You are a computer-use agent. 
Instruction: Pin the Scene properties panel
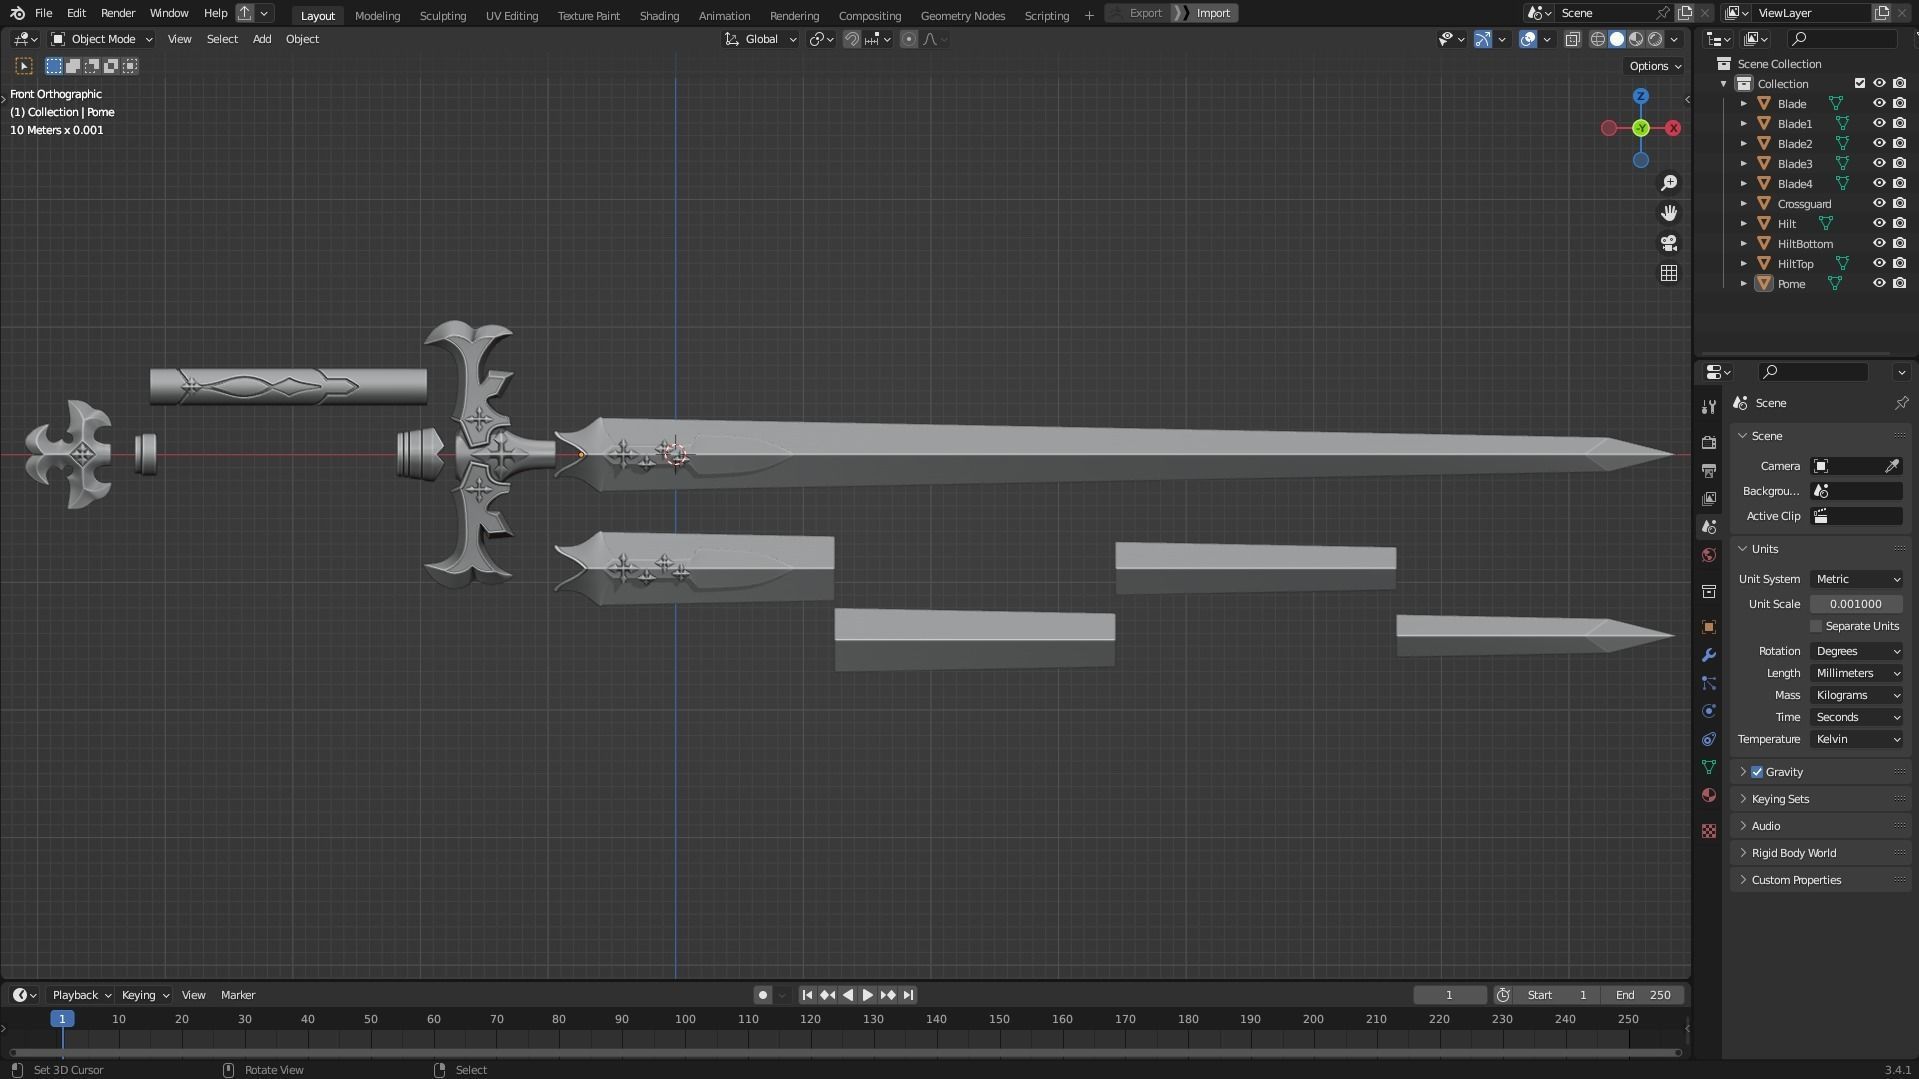tap(1900, 403)
